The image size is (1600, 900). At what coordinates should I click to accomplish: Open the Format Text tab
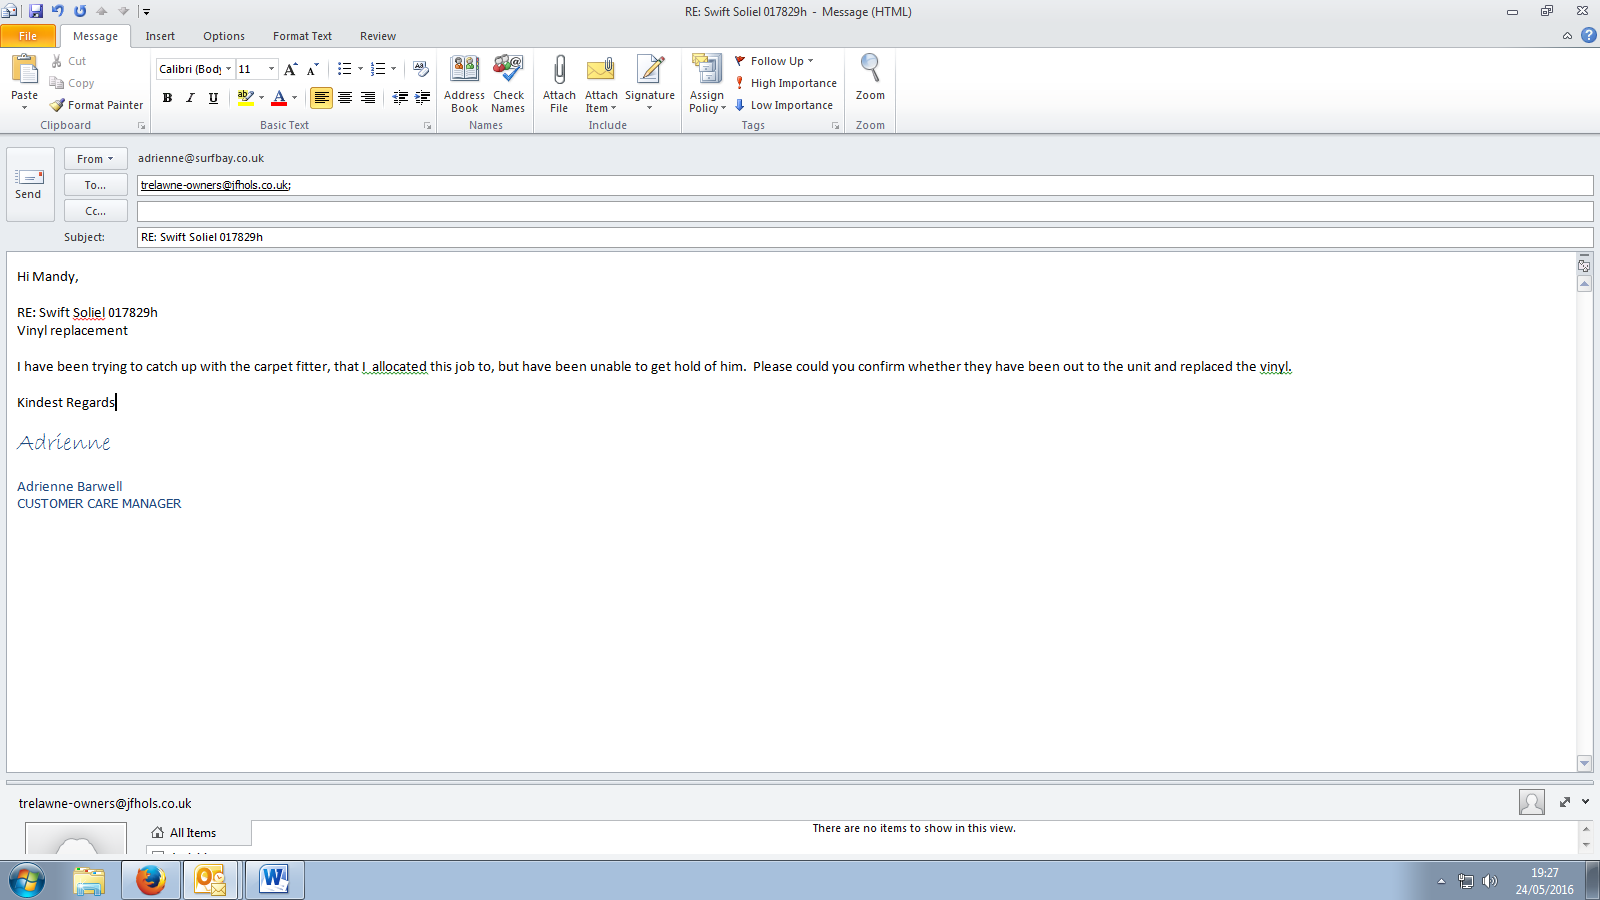click(x=302, y=36)
